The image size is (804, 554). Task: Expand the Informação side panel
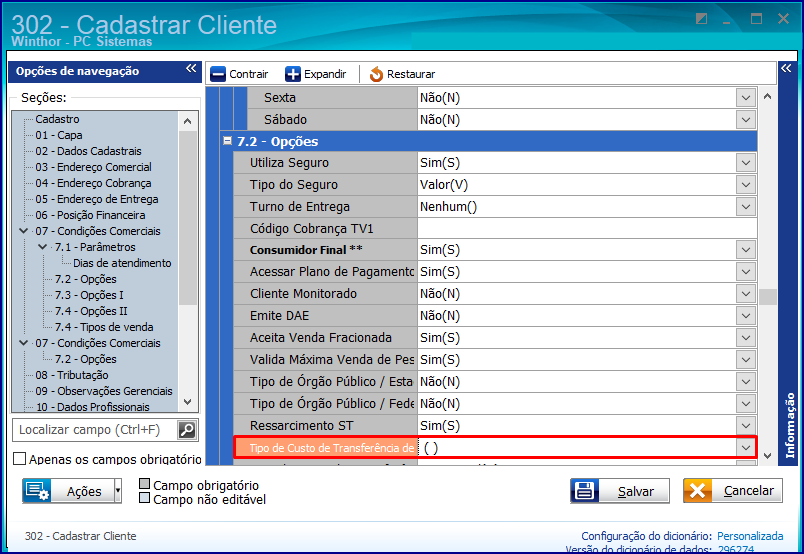pos(786,68)
